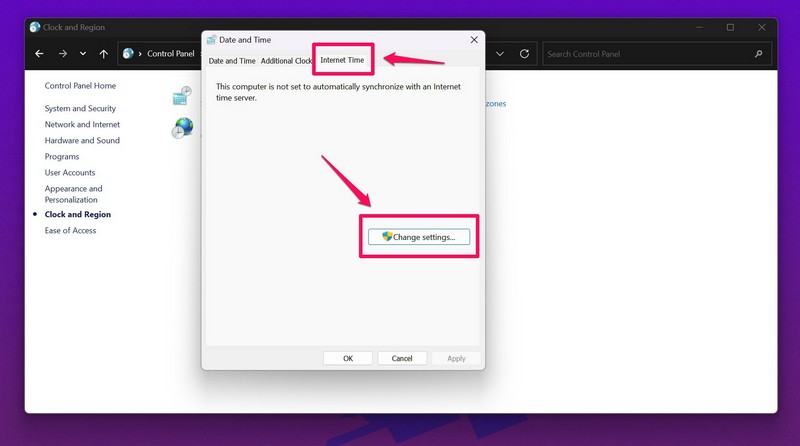Maximize the Clock and Region window
This screenshot has width=800, height=446.
730,27
